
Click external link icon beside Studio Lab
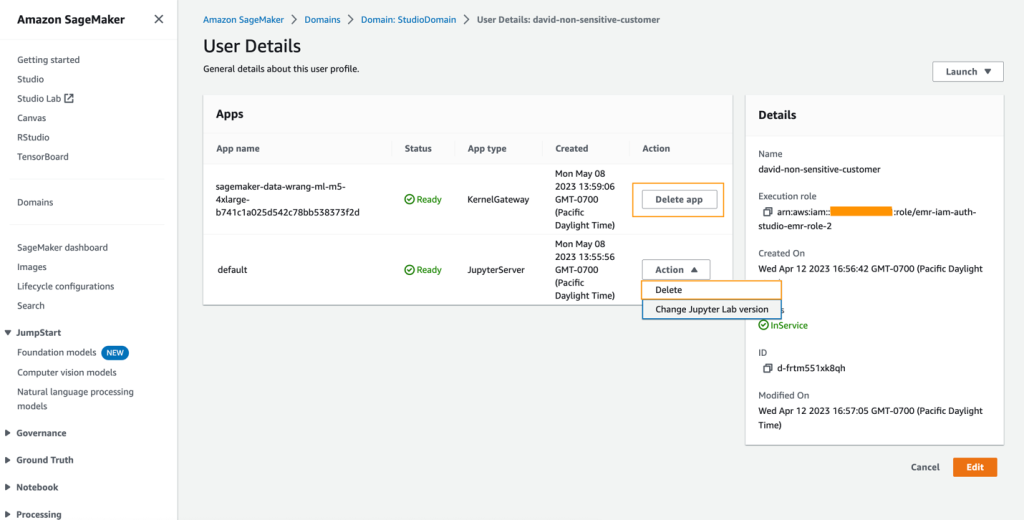click(x=69, y=99)
